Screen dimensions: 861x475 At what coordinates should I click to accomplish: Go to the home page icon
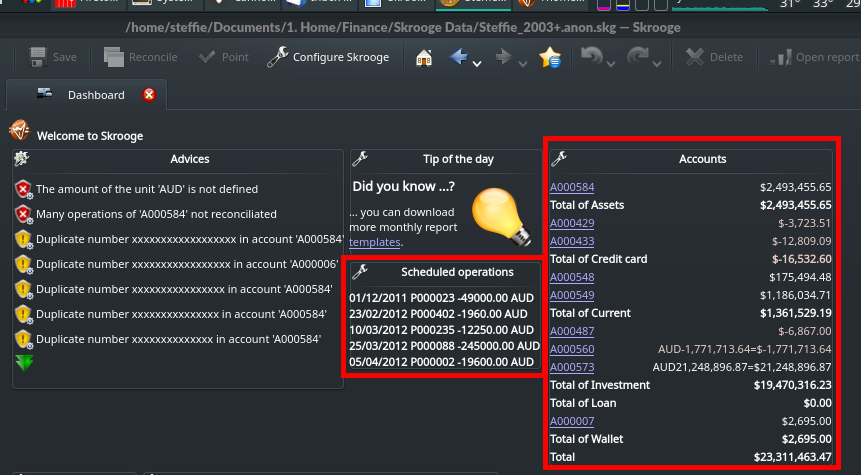(x=424, y=57)
